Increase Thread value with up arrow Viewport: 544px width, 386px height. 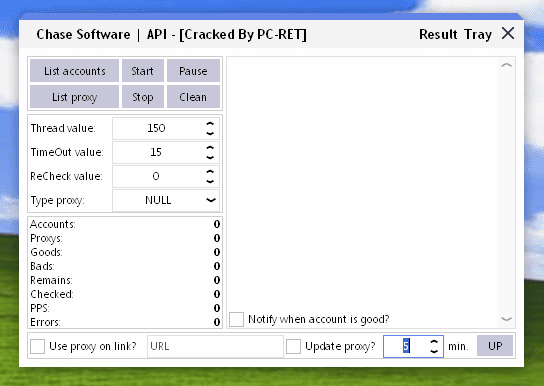[210, 124]
